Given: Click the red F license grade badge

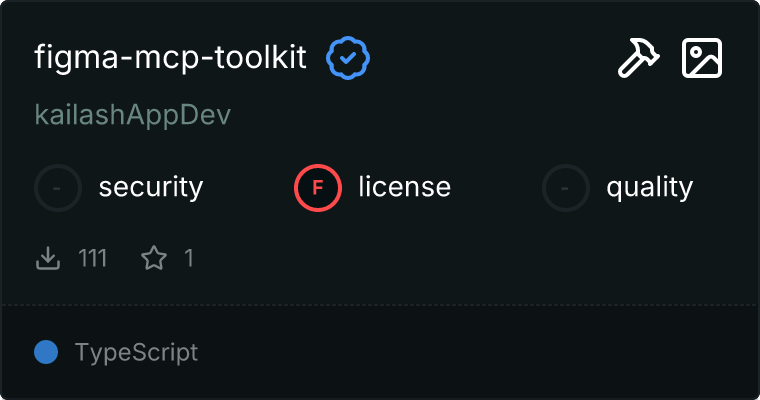Looking at the screenshot, I should pos(318,187).
